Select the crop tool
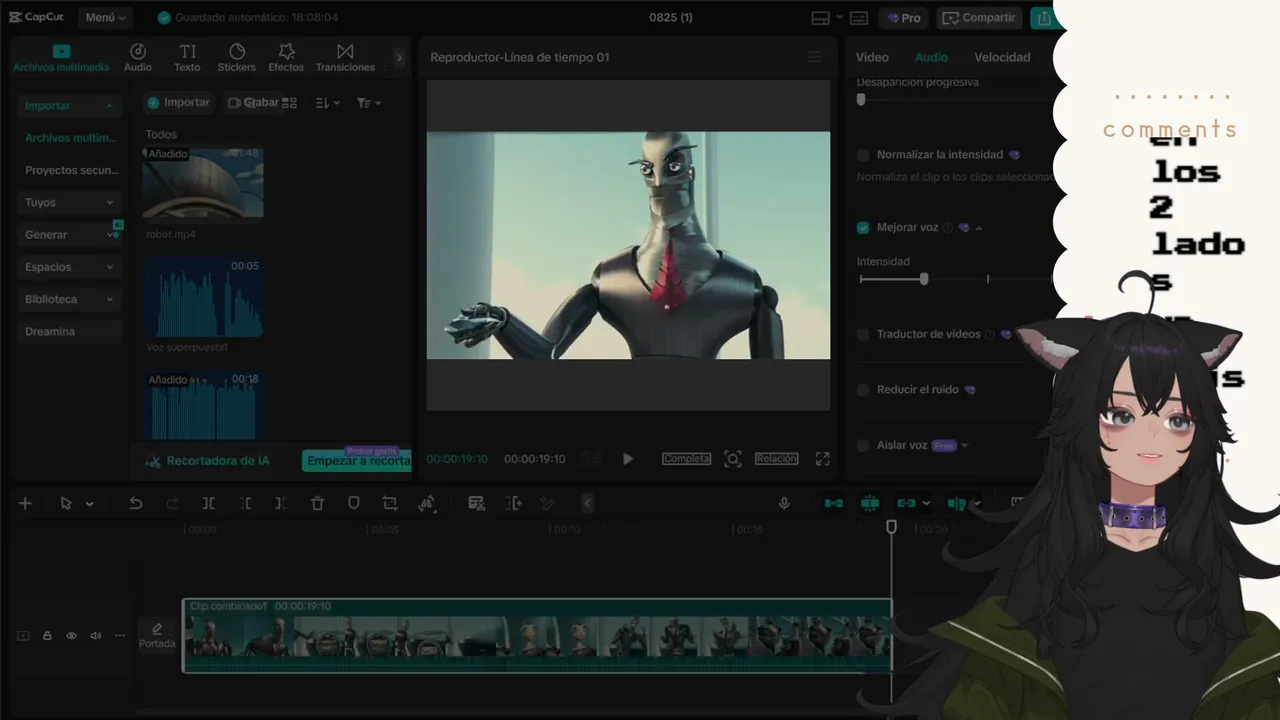 click(390, 504)
